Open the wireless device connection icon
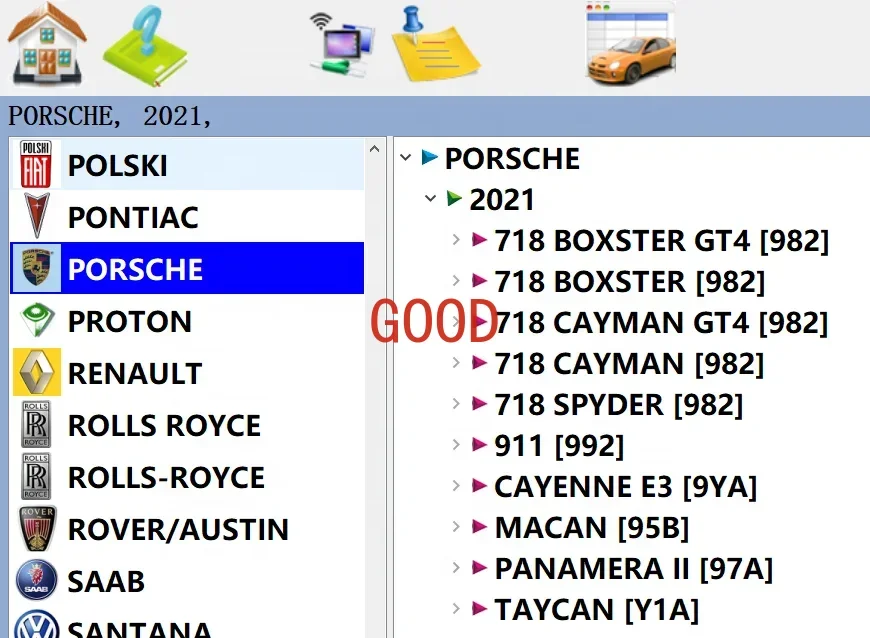Viewport: 870px width, 638px height. click(x=342, y=45)
